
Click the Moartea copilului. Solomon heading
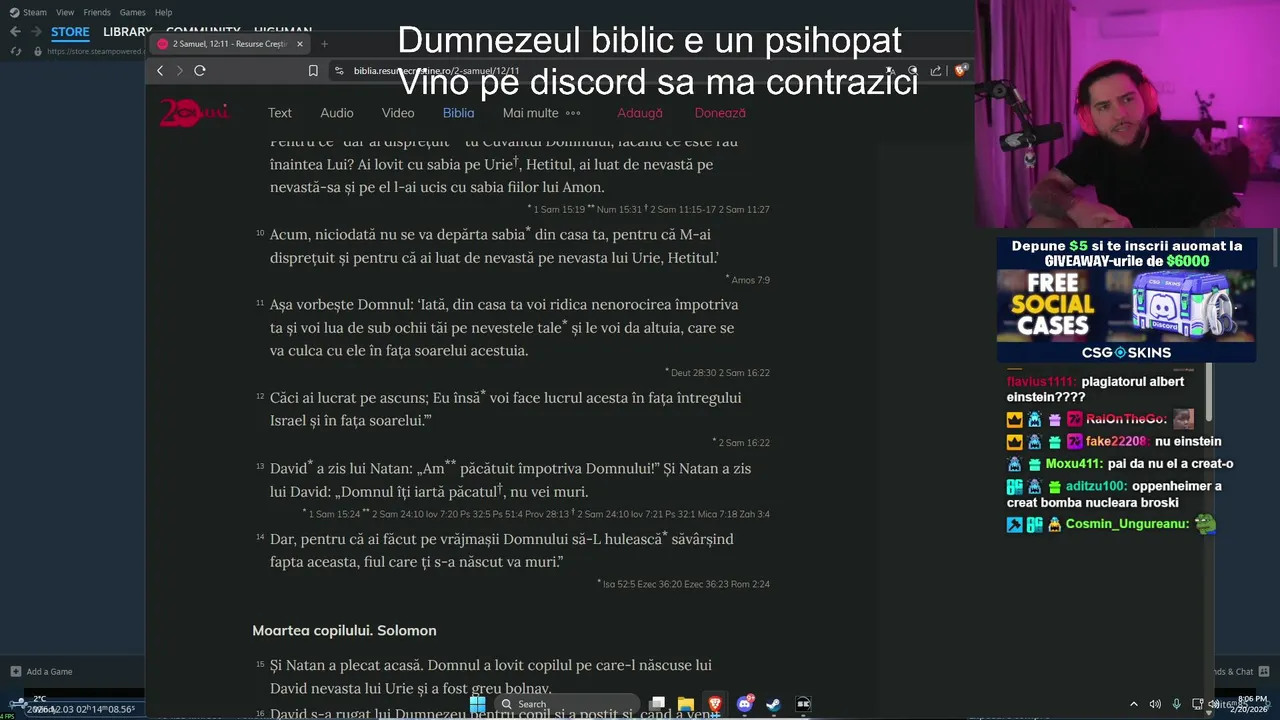(x=344, y=631)
